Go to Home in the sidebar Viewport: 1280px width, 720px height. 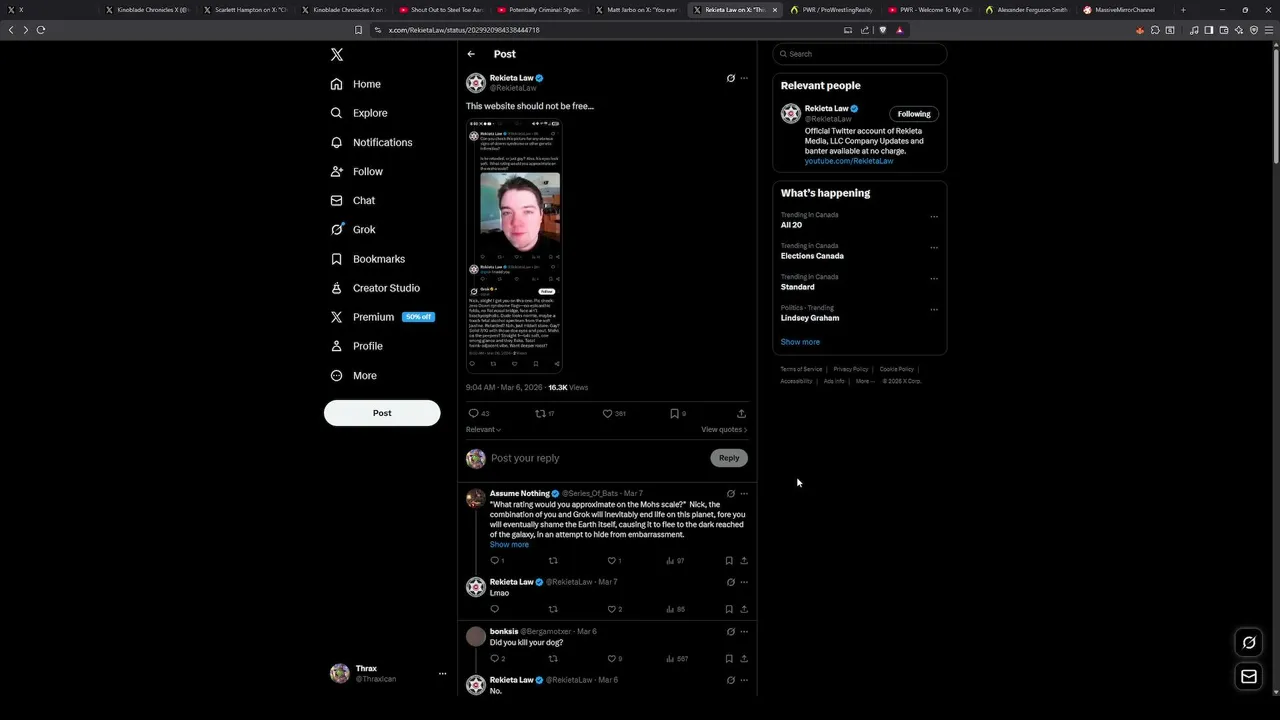356,84
